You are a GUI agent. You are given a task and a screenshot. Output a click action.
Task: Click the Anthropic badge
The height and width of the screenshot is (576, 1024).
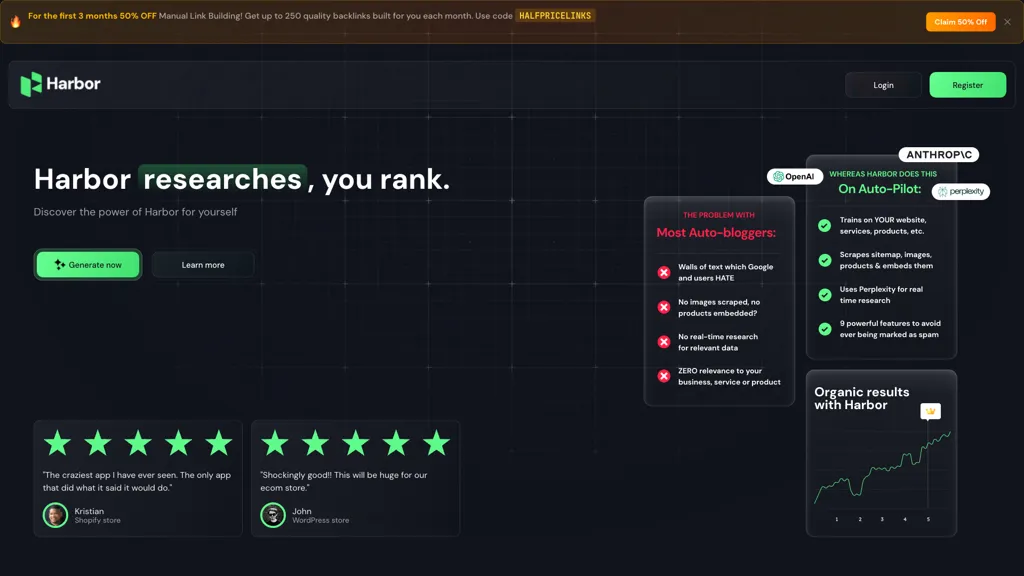click(x=938, y=155)
